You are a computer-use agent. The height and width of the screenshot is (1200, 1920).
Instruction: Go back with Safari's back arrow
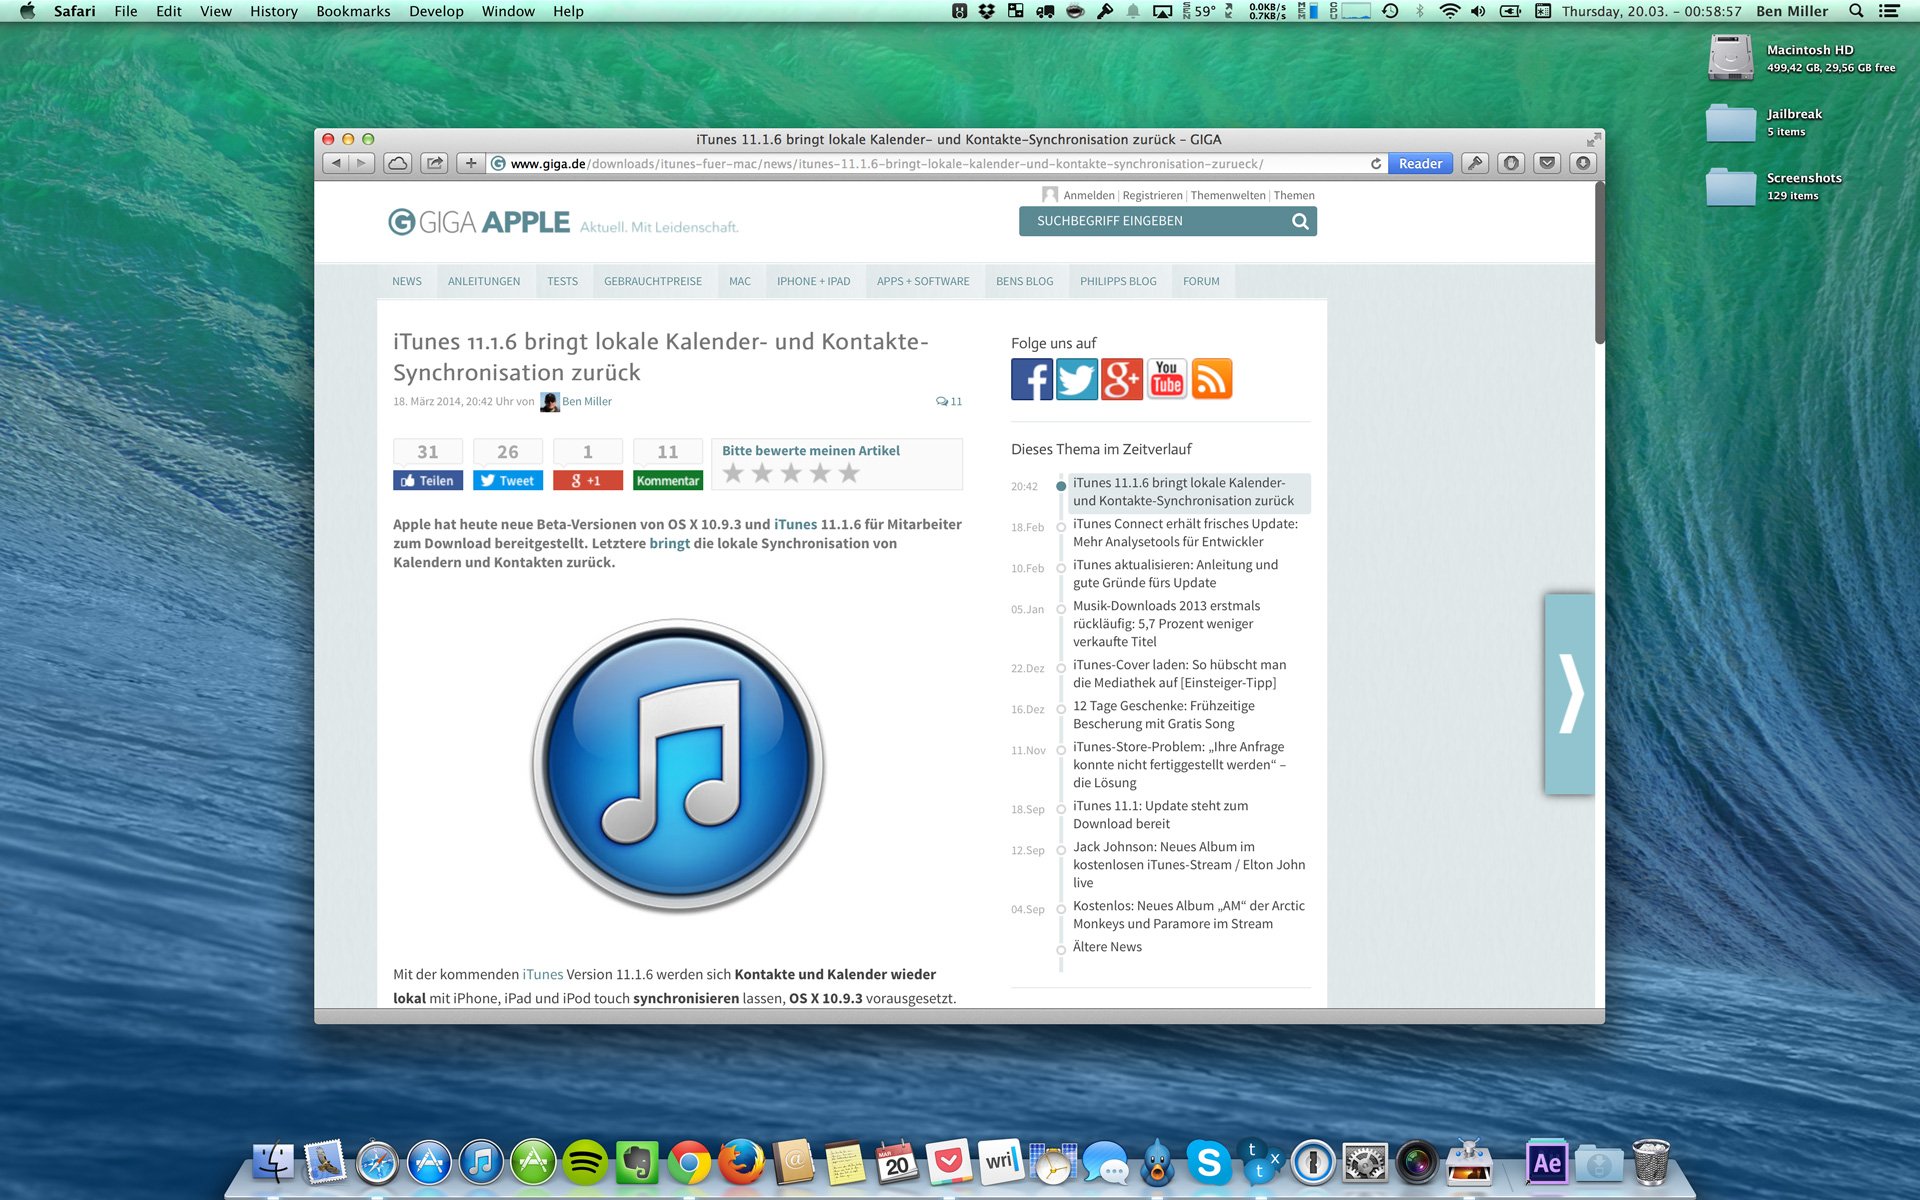point(336,163)
